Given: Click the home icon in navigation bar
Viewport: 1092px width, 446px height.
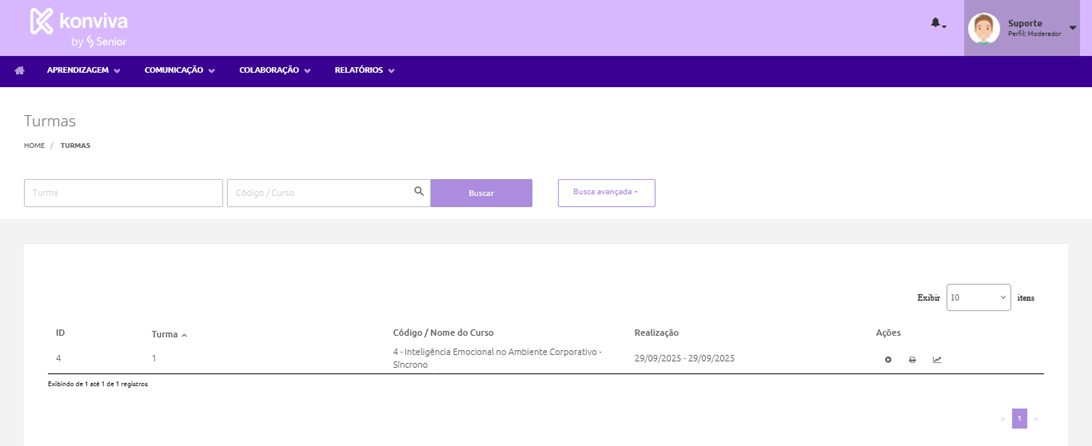Looking at the screenshot, I should 19,71.
